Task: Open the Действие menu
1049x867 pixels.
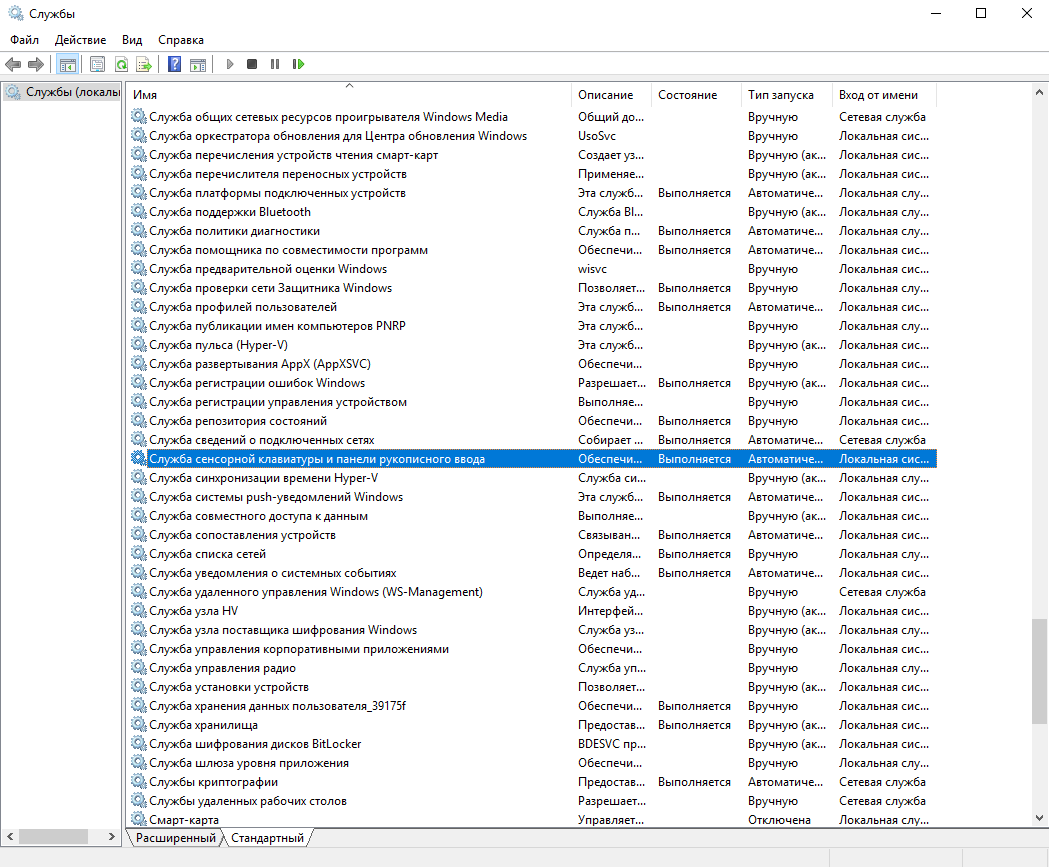Action: [80, 40]
